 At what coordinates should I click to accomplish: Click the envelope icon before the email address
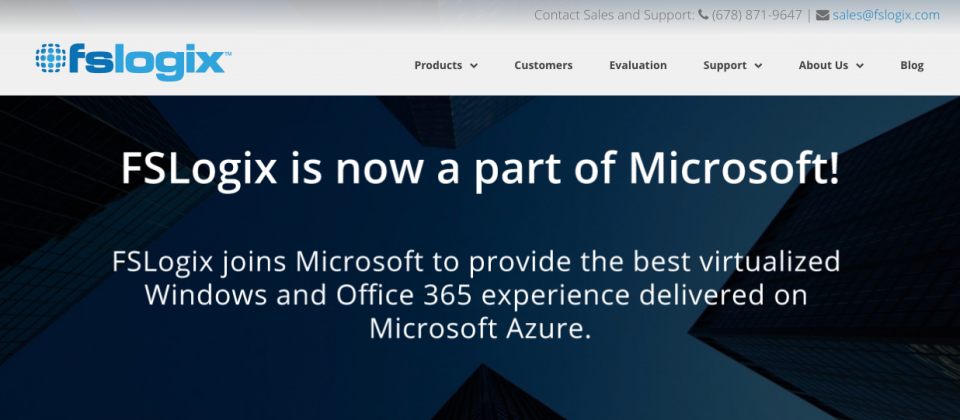tap(822, 15)
